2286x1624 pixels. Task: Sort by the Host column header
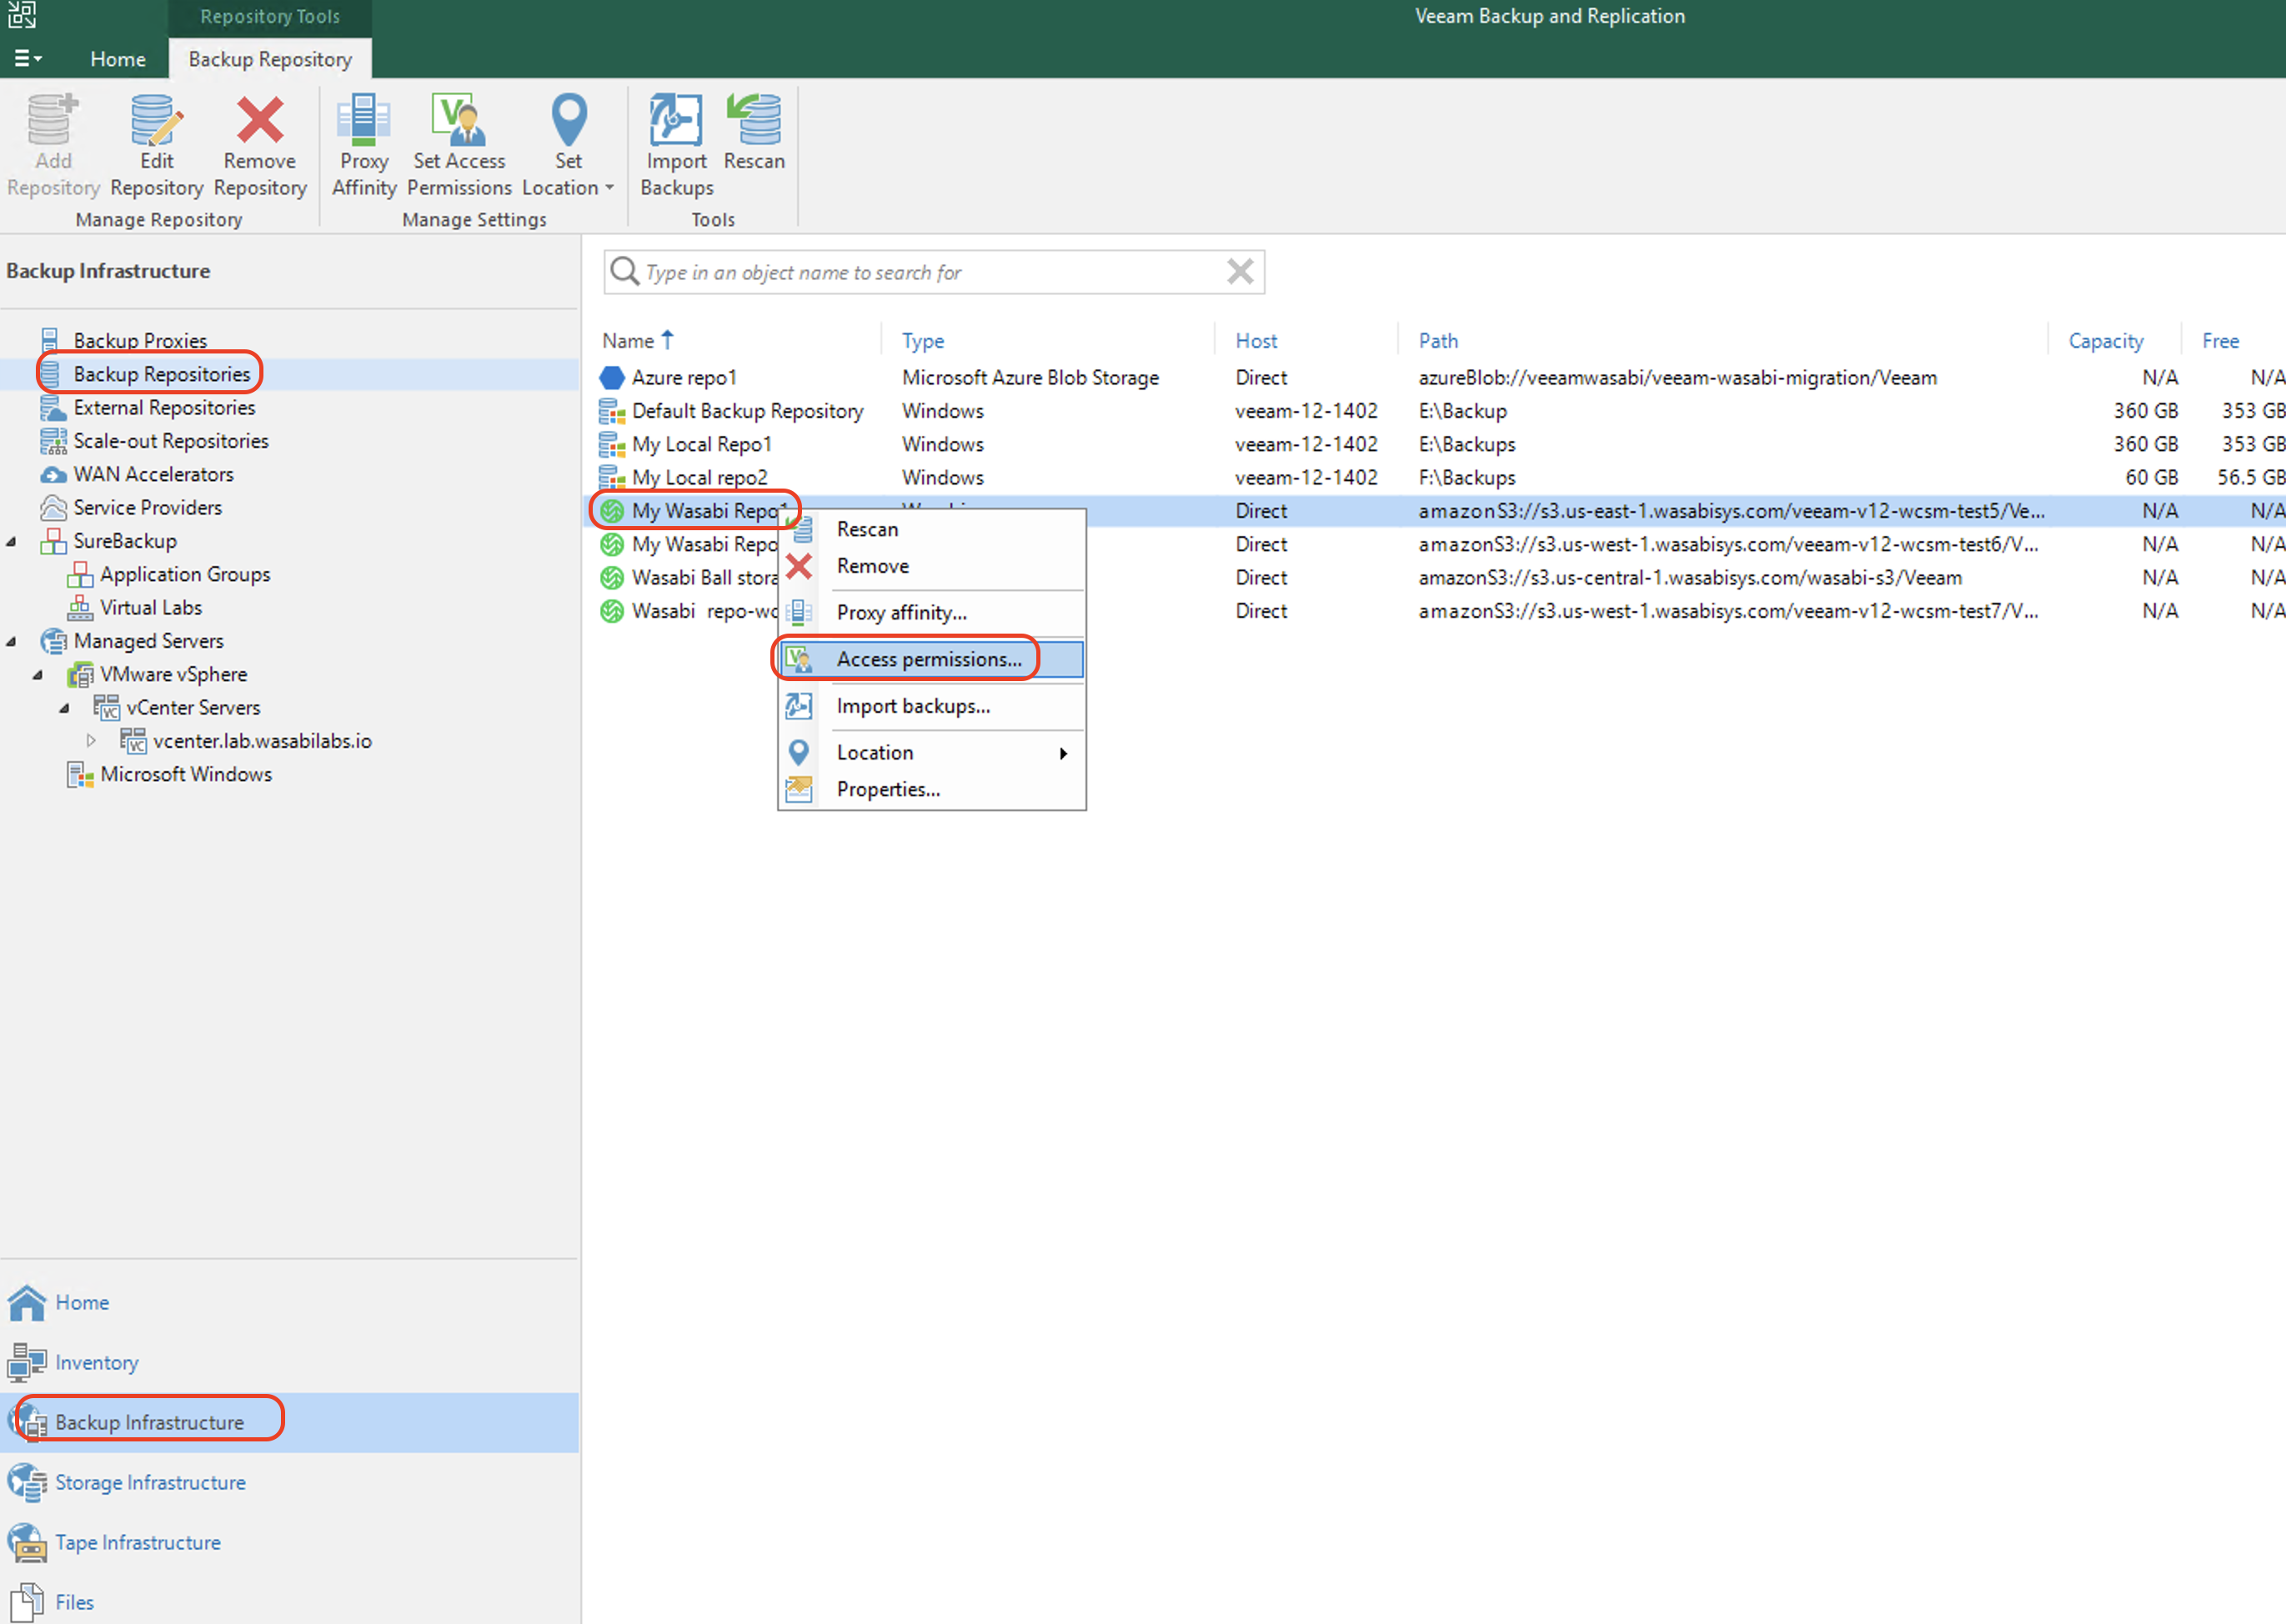tap(1256, 341)
